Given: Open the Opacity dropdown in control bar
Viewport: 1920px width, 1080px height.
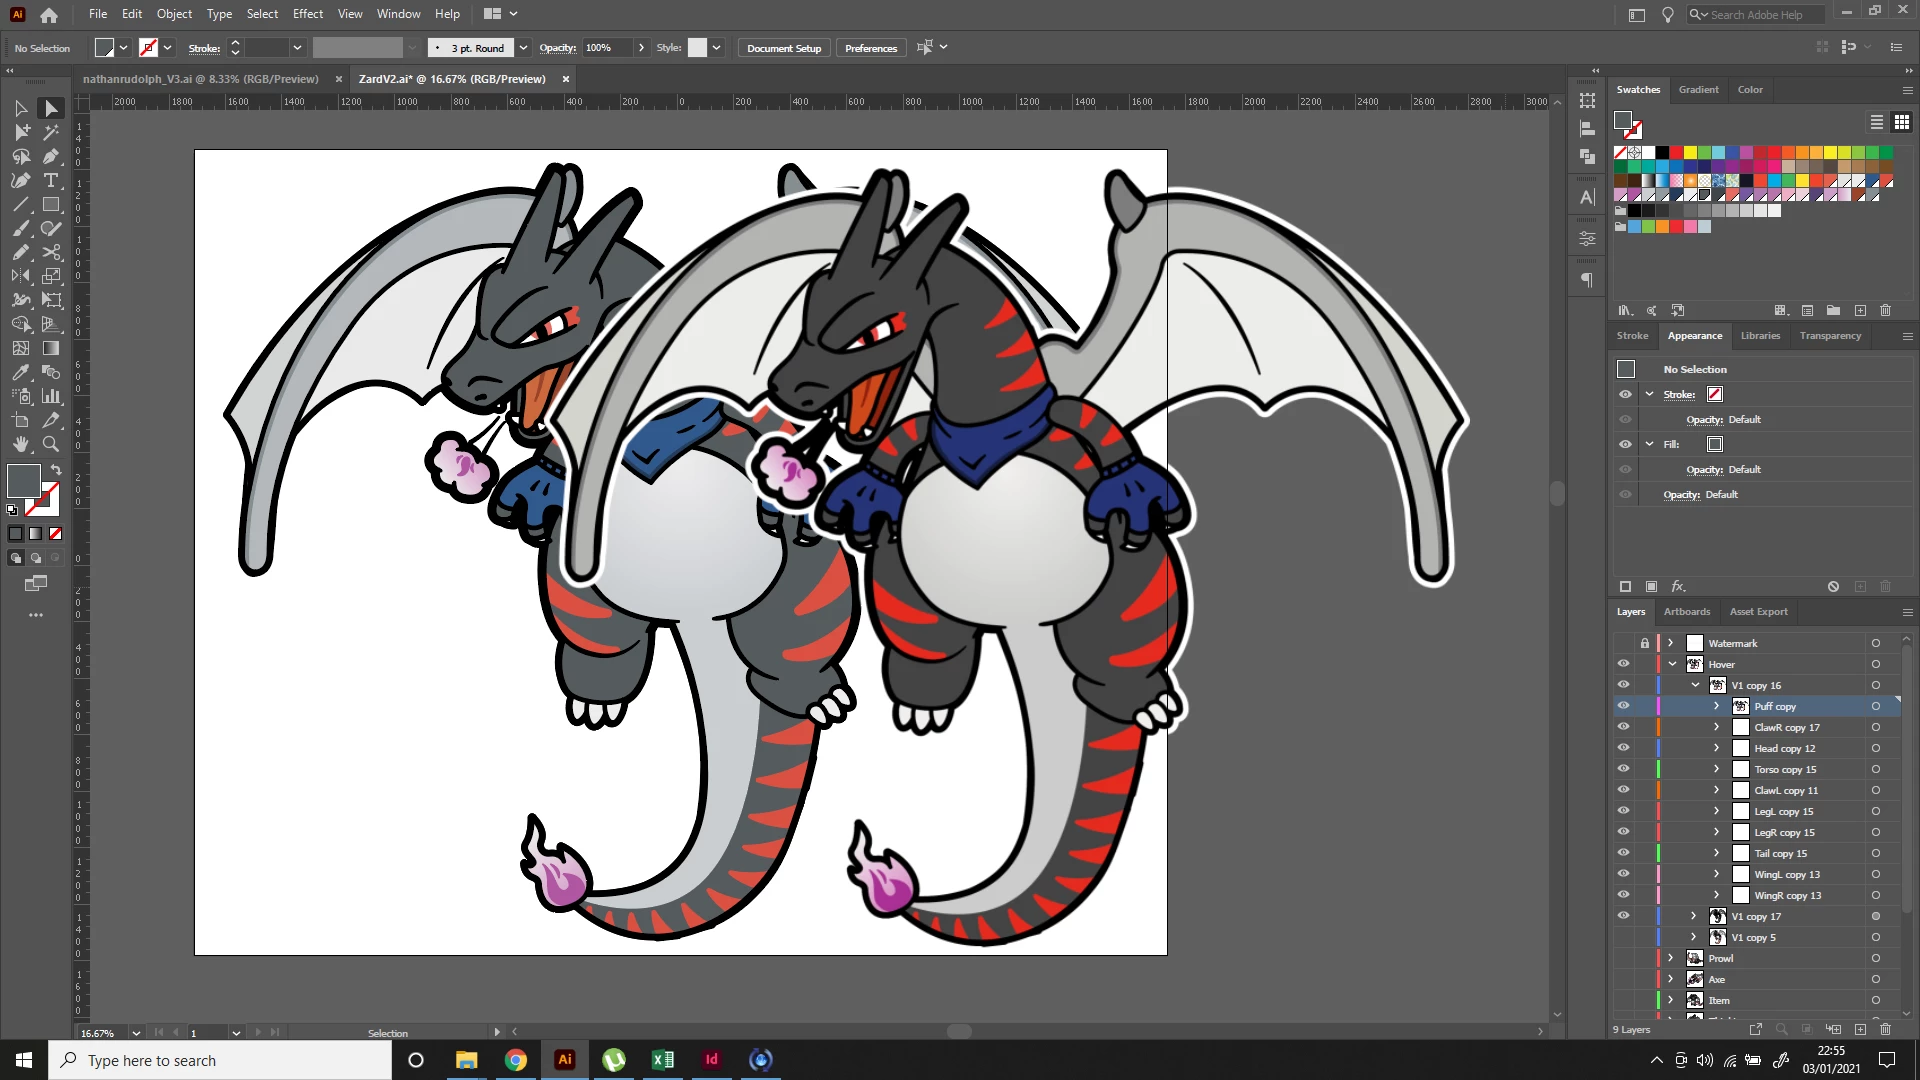Looking at the screenshot, I should click(x=641, y=48).
